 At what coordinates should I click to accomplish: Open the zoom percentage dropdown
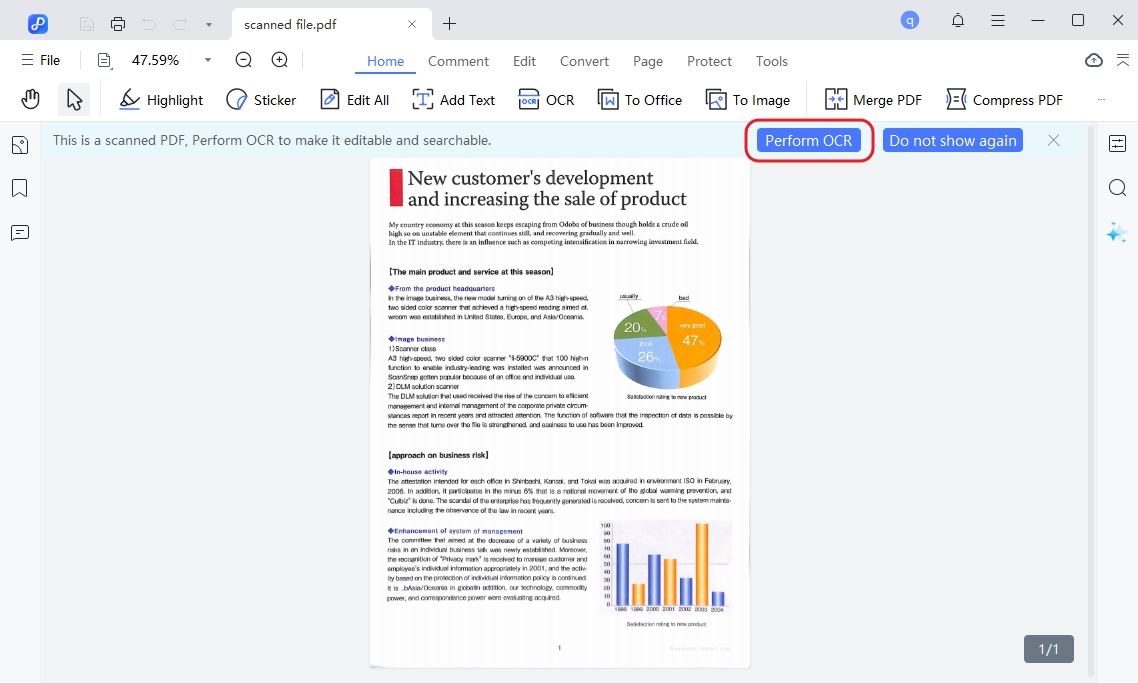[x=206, y=59]
